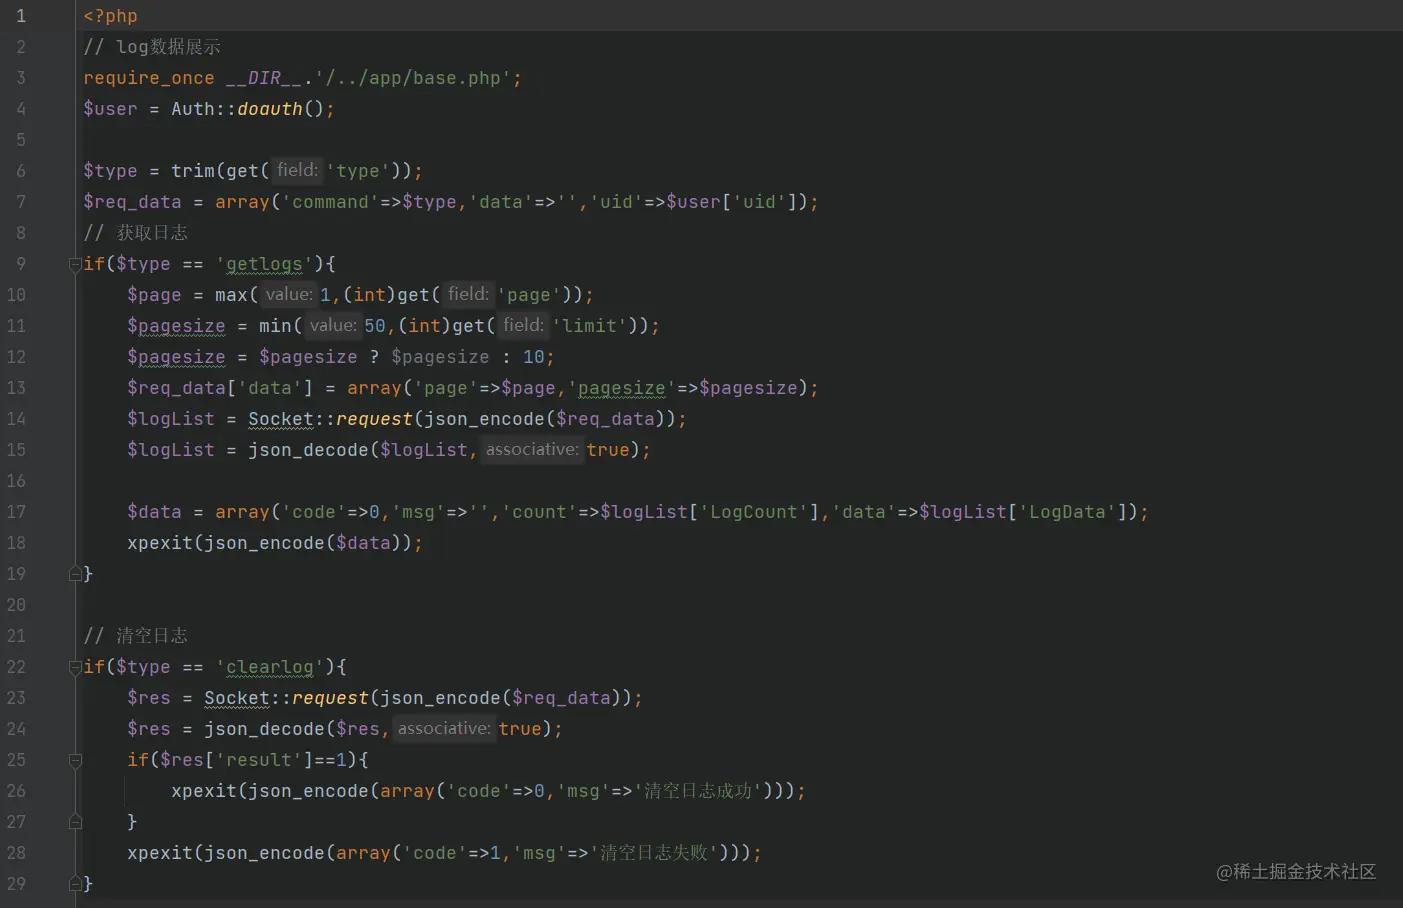Click the '/../app/base.php' string

pos(413,78)
